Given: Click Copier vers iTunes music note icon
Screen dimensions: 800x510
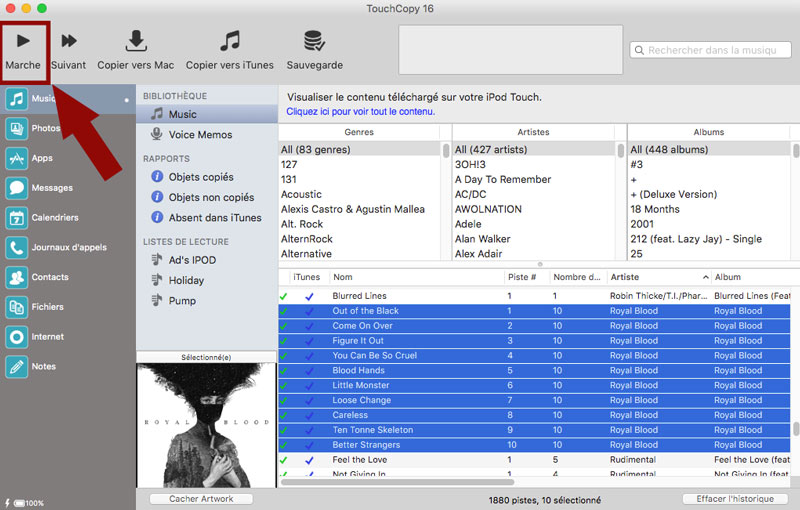Looking at the screenshot, I should 230,41.
